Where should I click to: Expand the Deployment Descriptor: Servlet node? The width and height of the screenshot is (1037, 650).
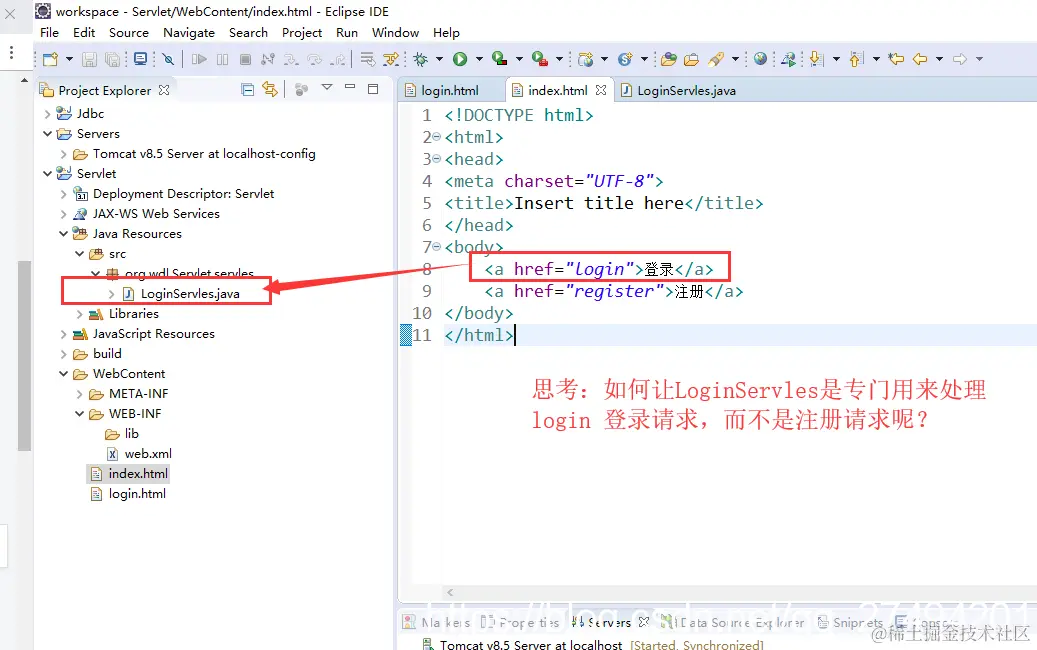click(x=63, y=194)
